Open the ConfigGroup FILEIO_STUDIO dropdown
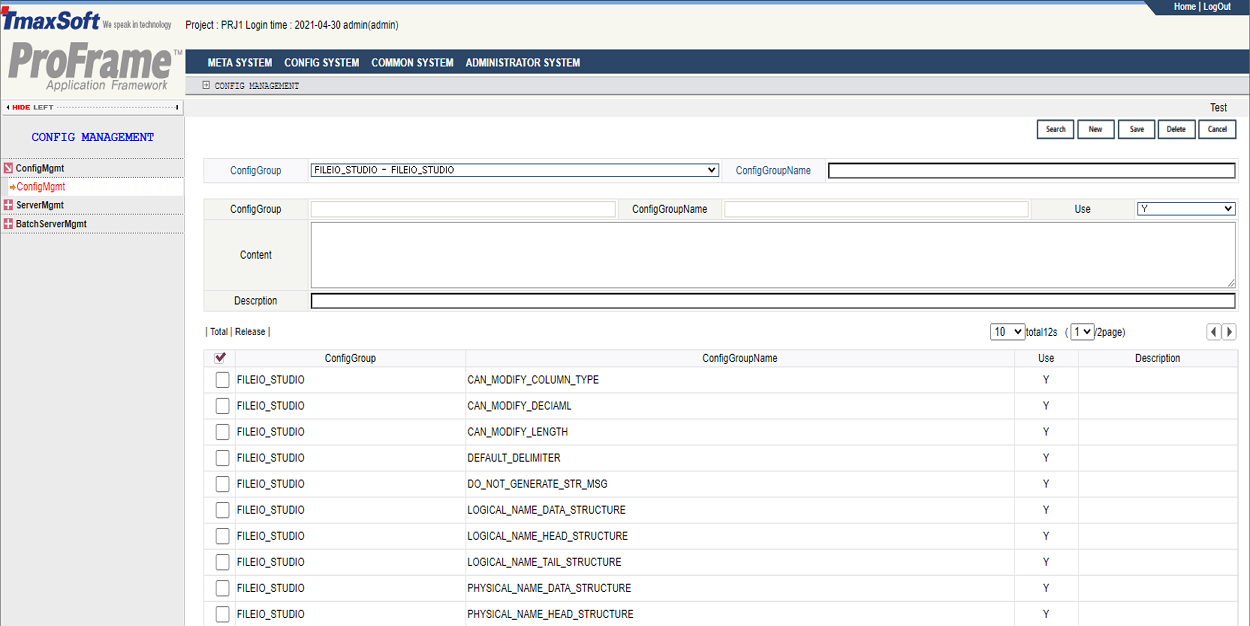The width and height of the screenshot is (1250, 626). click(514, 170)
